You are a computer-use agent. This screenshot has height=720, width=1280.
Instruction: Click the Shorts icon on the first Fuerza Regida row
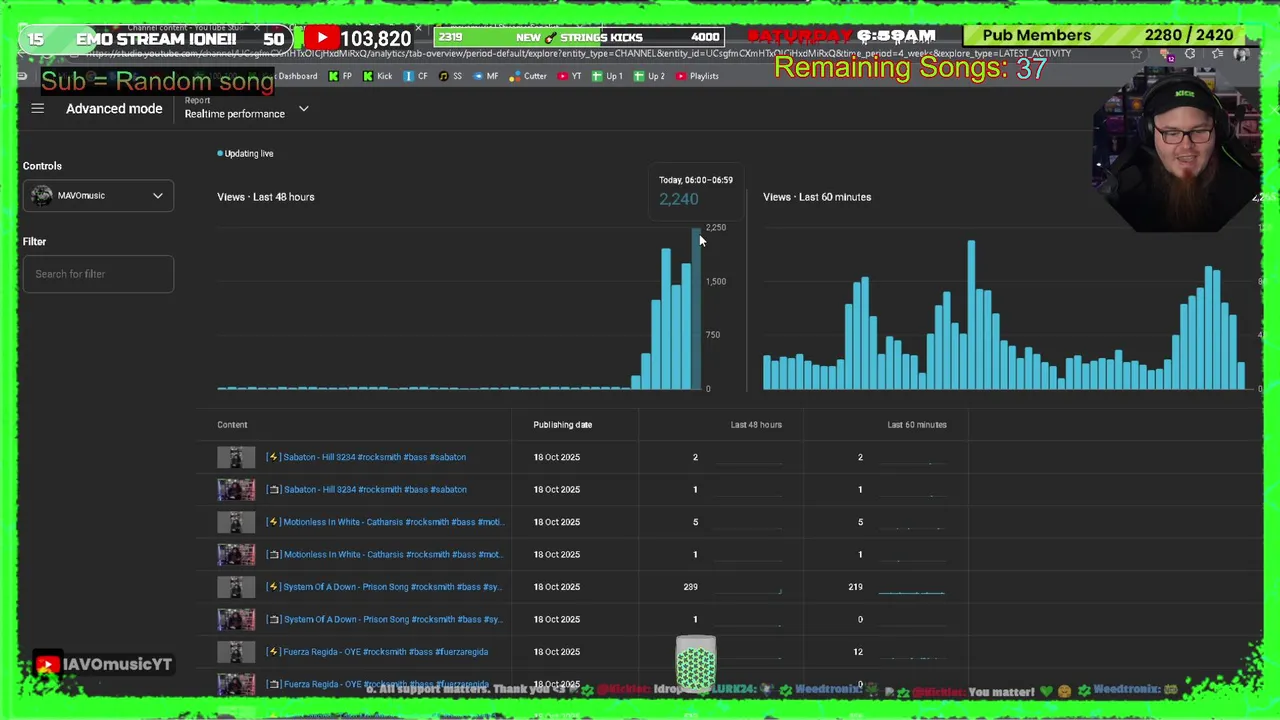273,652
